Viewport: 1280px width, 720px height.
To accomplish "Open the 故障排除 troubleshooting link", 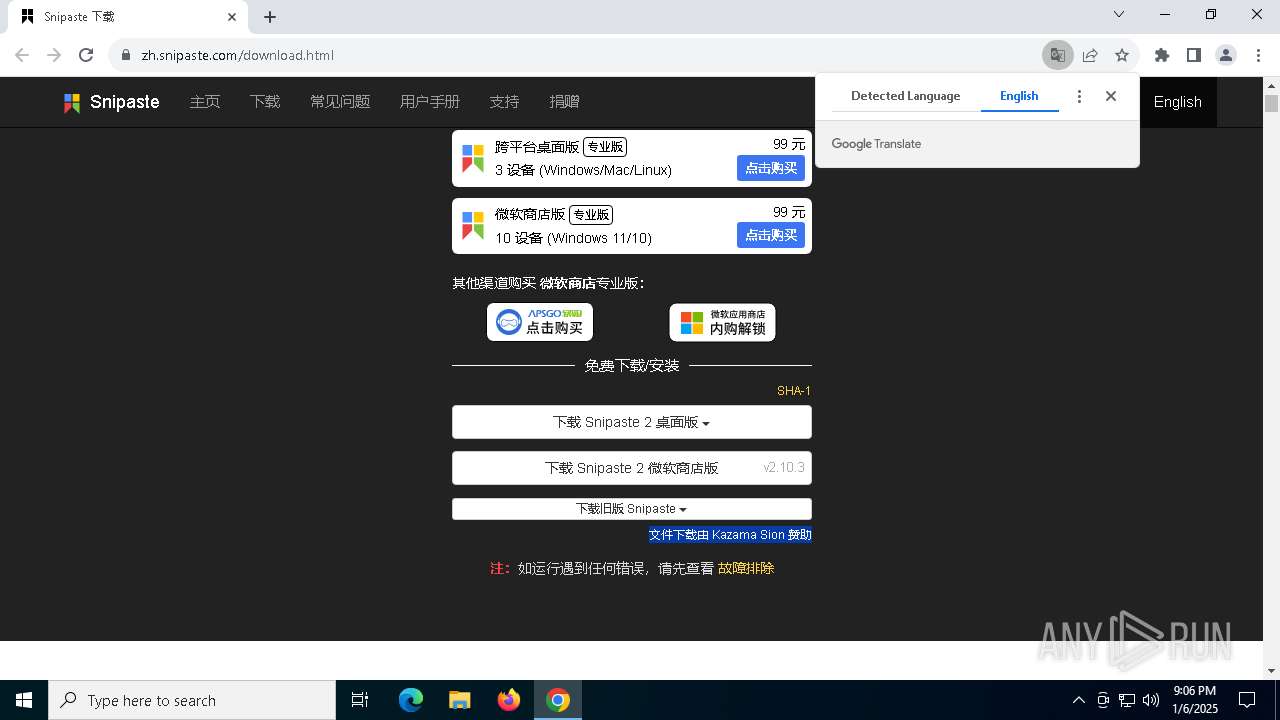I will click(746, 568).
